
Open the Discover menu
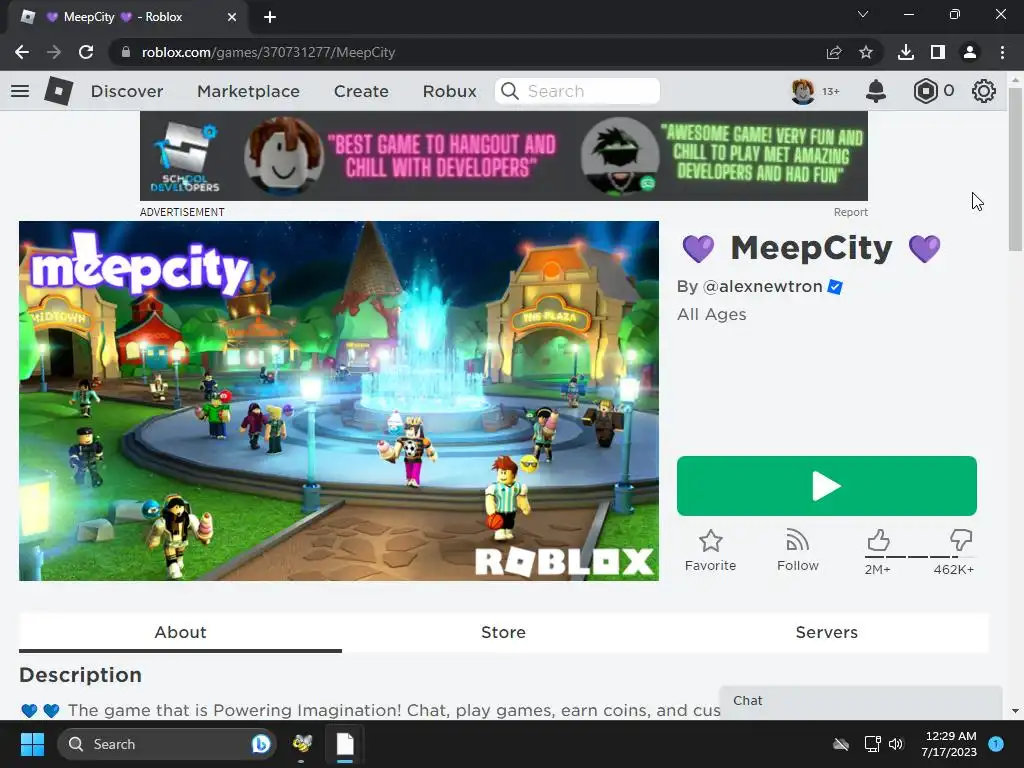point(127,91)
